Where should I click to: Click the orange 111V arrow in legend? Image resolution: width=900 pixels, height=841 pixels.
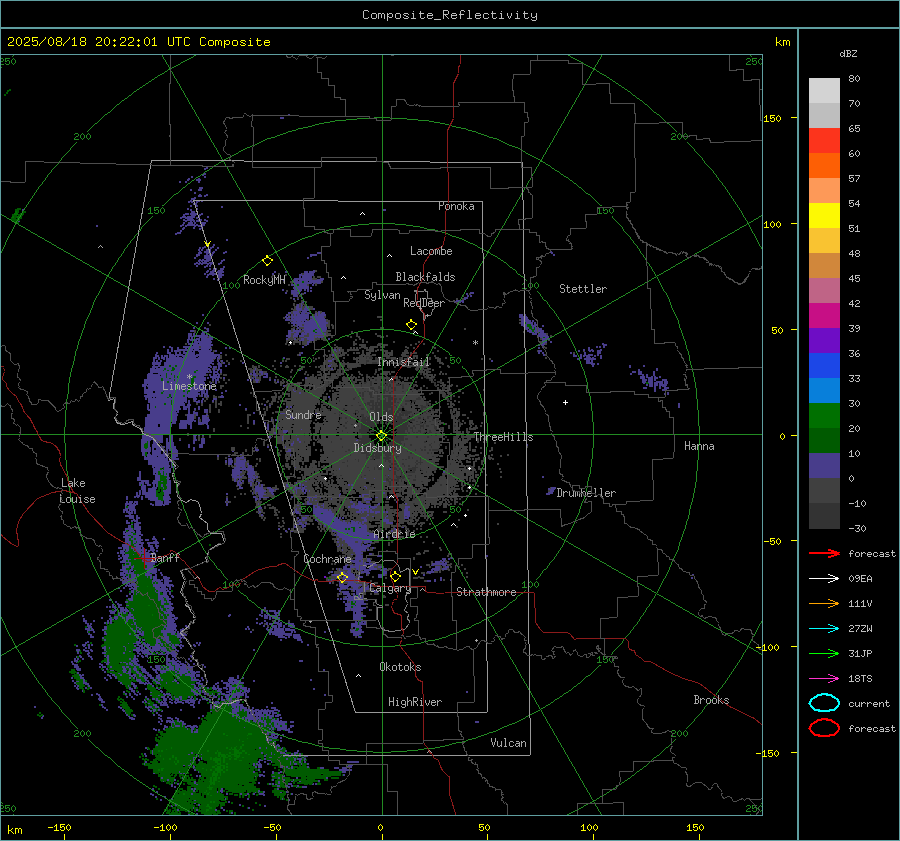[824, 603]
